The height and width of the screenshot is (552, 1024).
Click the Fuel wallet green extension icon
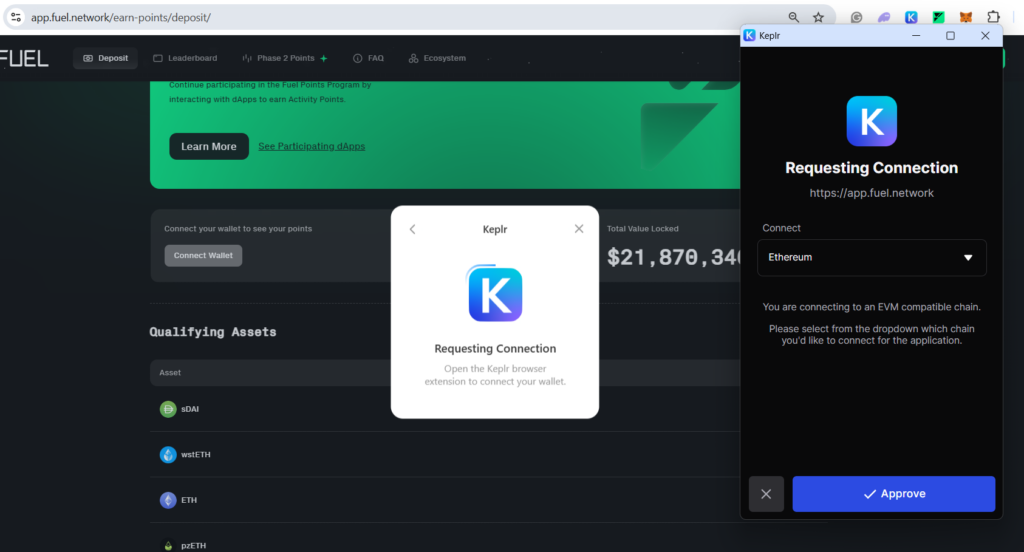938,17
